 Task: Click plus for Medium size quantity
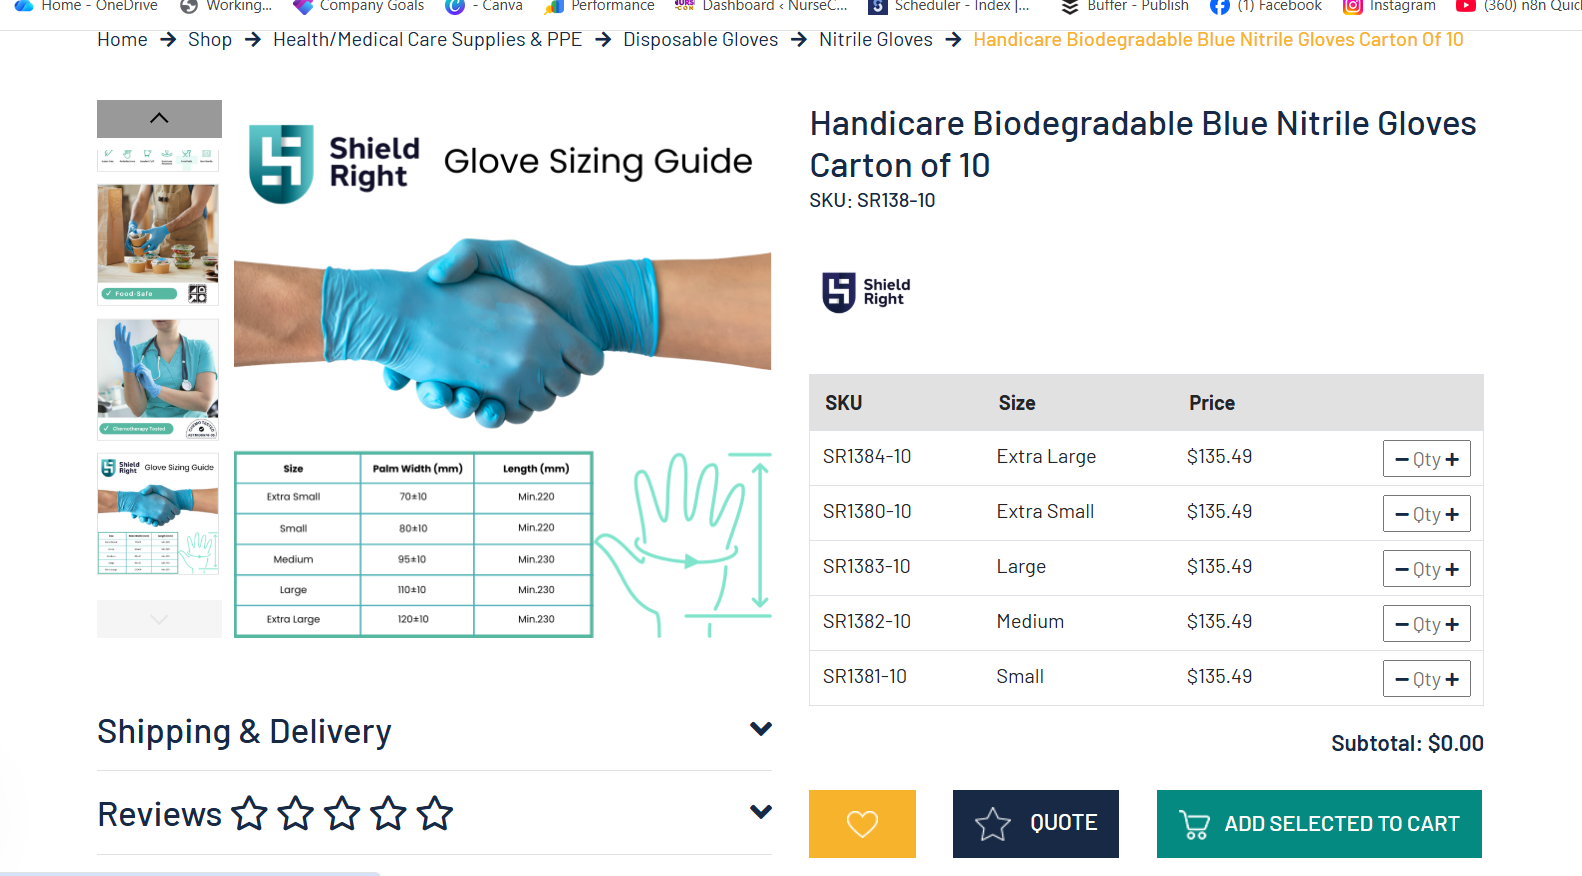[1452, 624]
